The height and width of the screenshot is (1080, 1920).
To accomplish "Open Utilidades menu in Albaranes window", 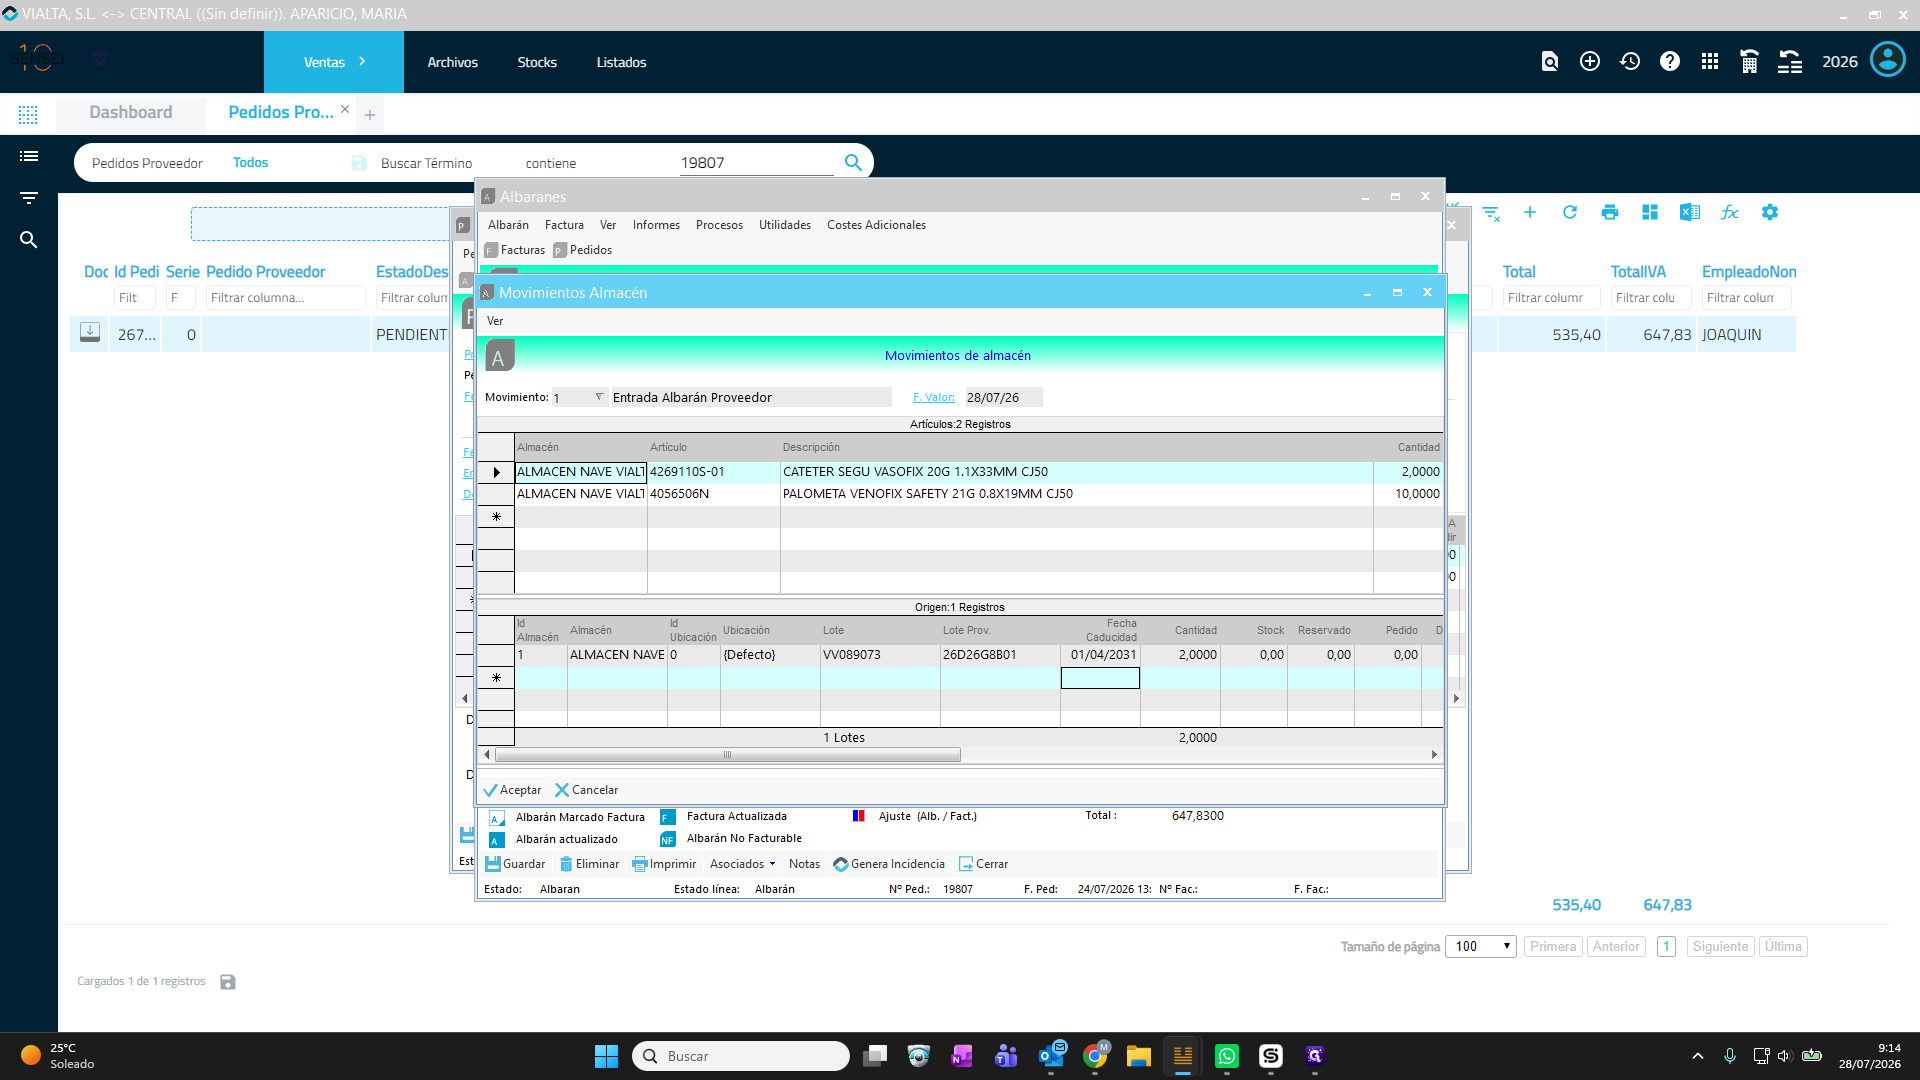I will click(785, 225).
